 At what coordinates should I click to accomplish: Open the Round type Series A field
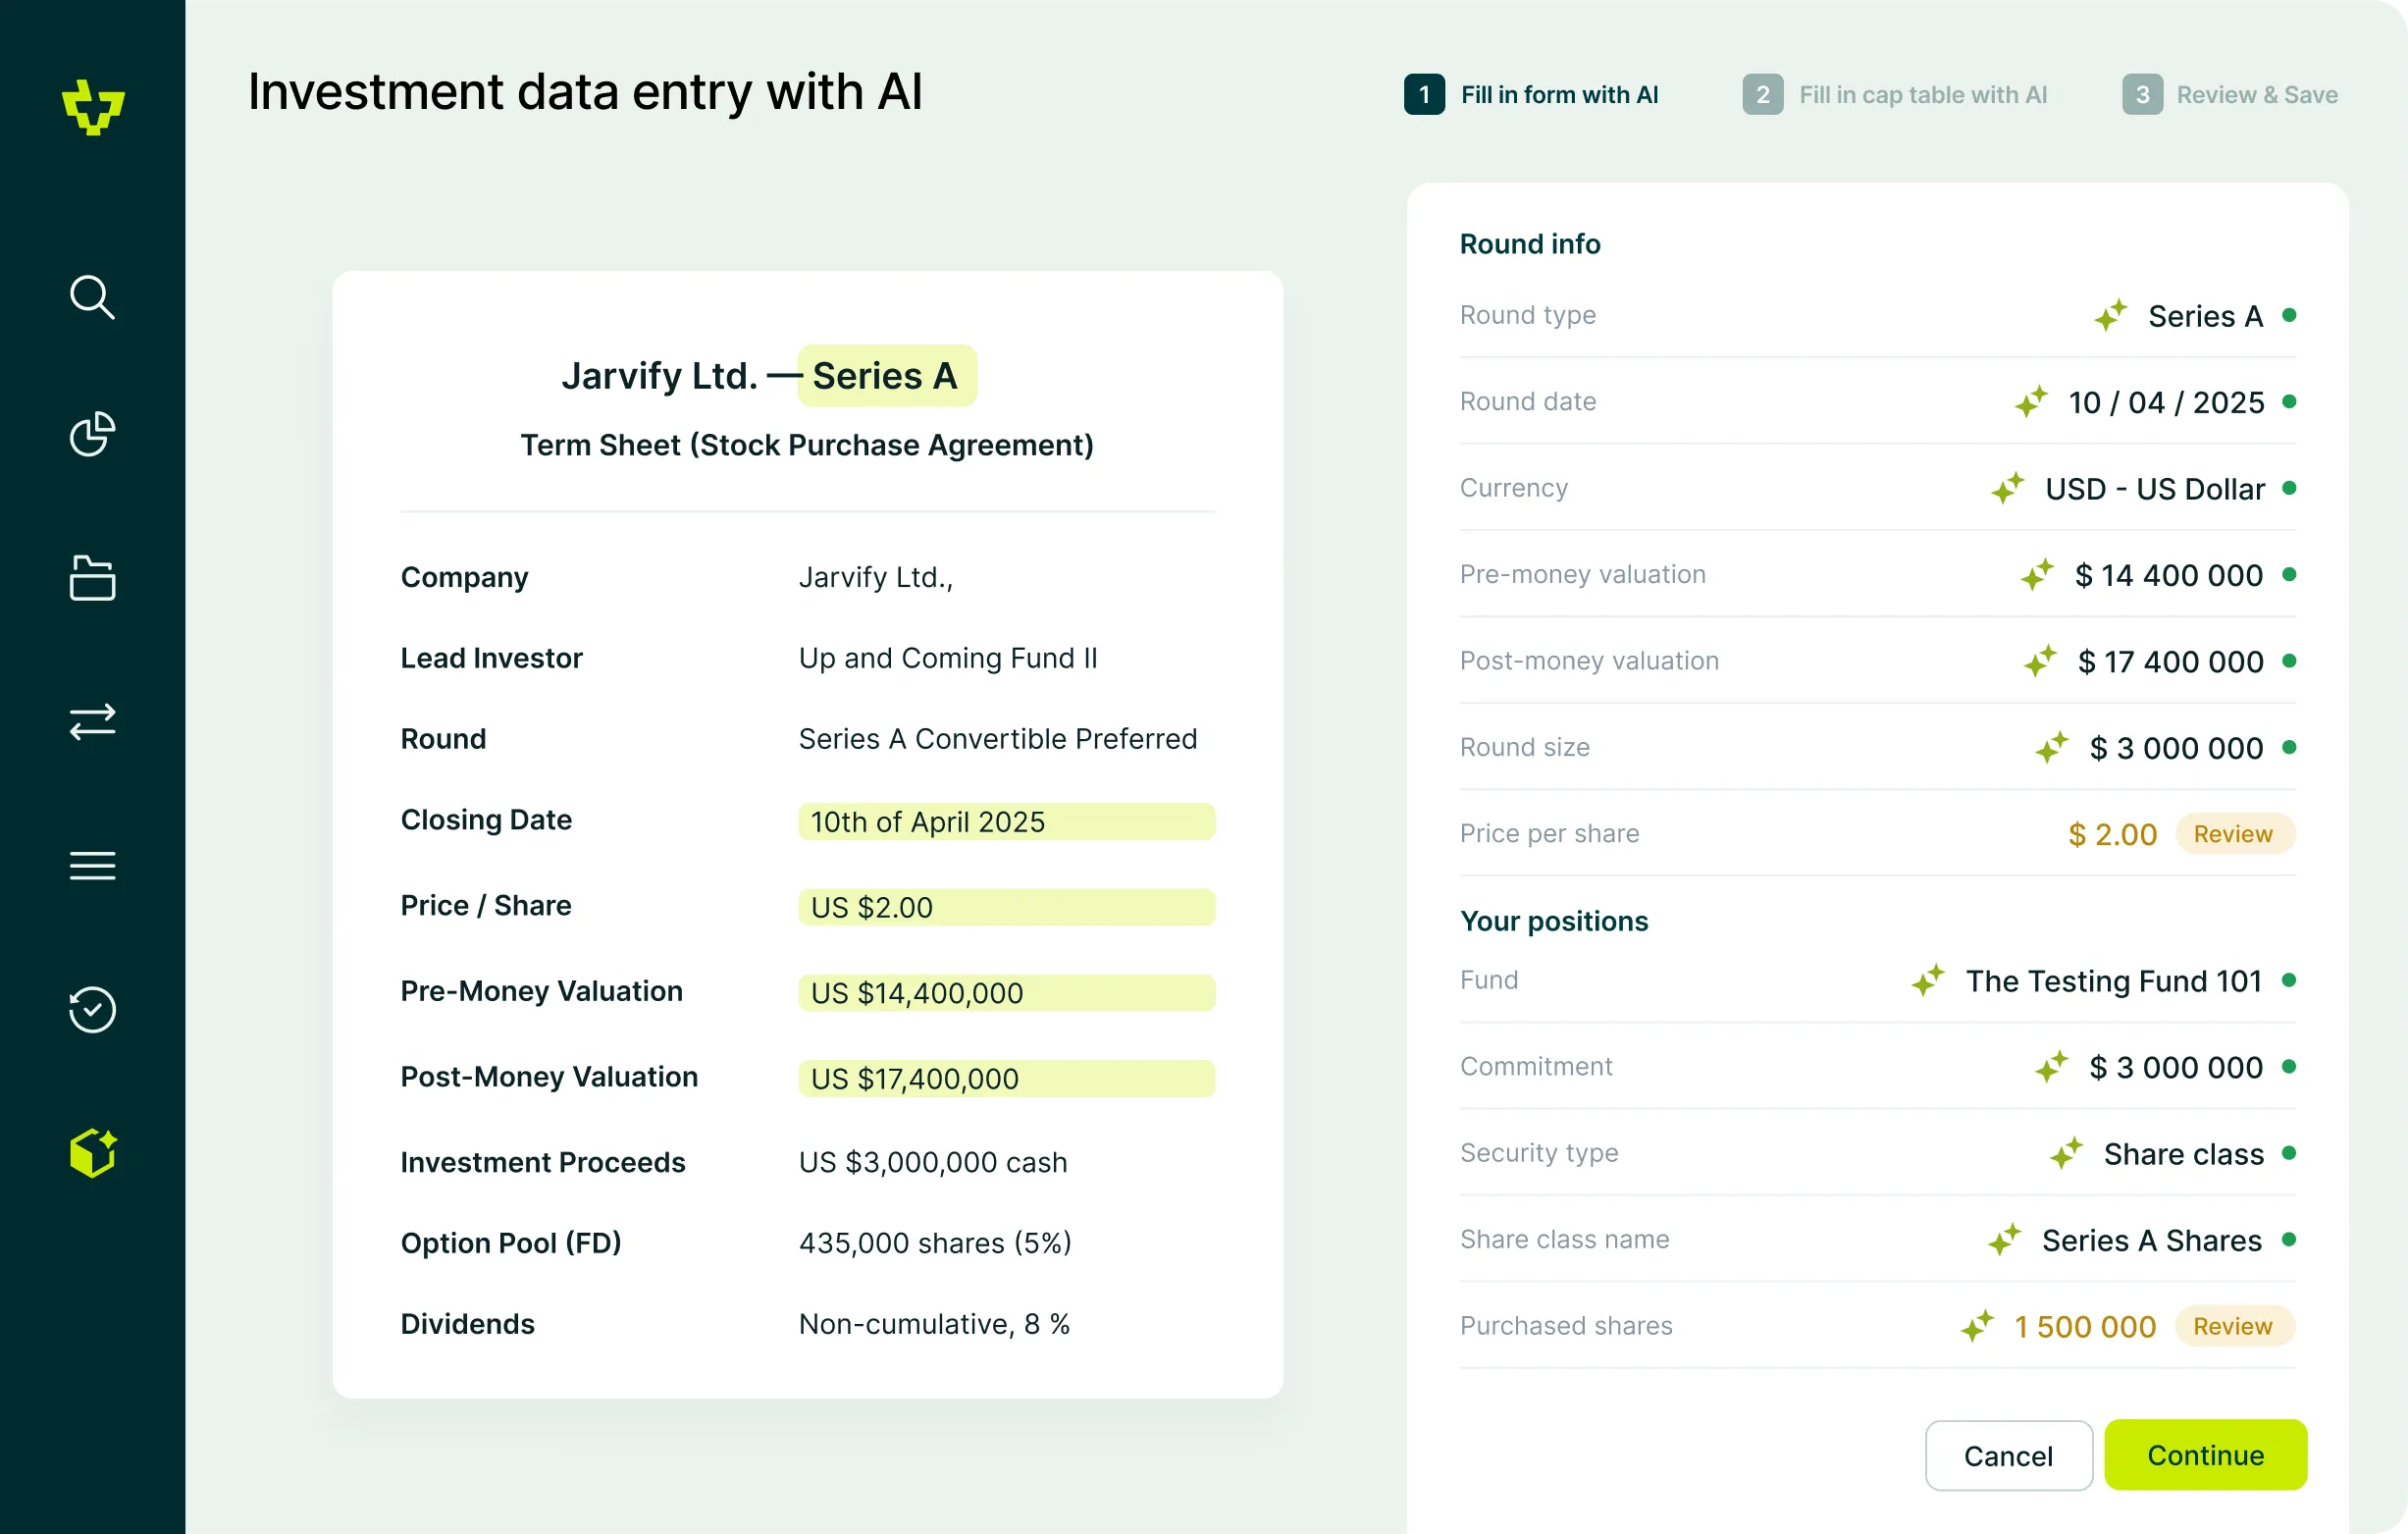[1877, 316]
